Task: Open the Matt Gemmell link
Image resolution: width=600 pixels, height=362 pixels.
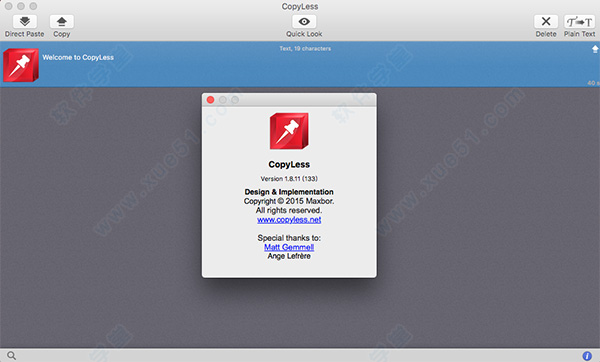Action: (289, 247)
